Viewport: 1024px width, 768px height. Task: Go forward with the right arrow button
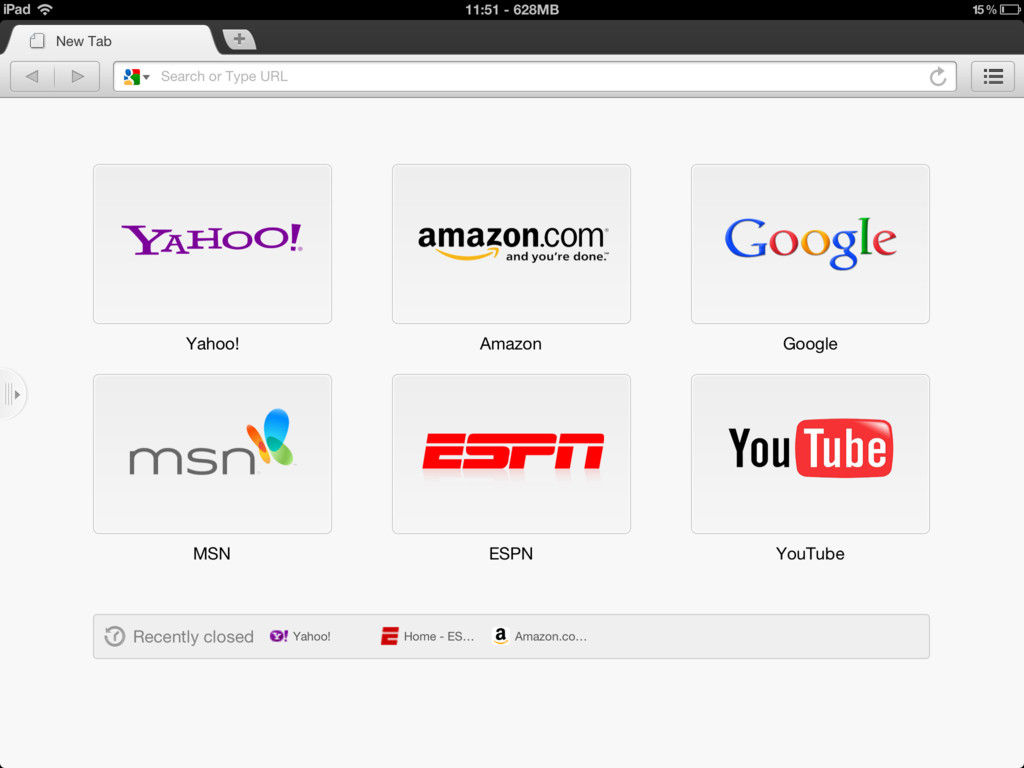[x=77, y=76]
